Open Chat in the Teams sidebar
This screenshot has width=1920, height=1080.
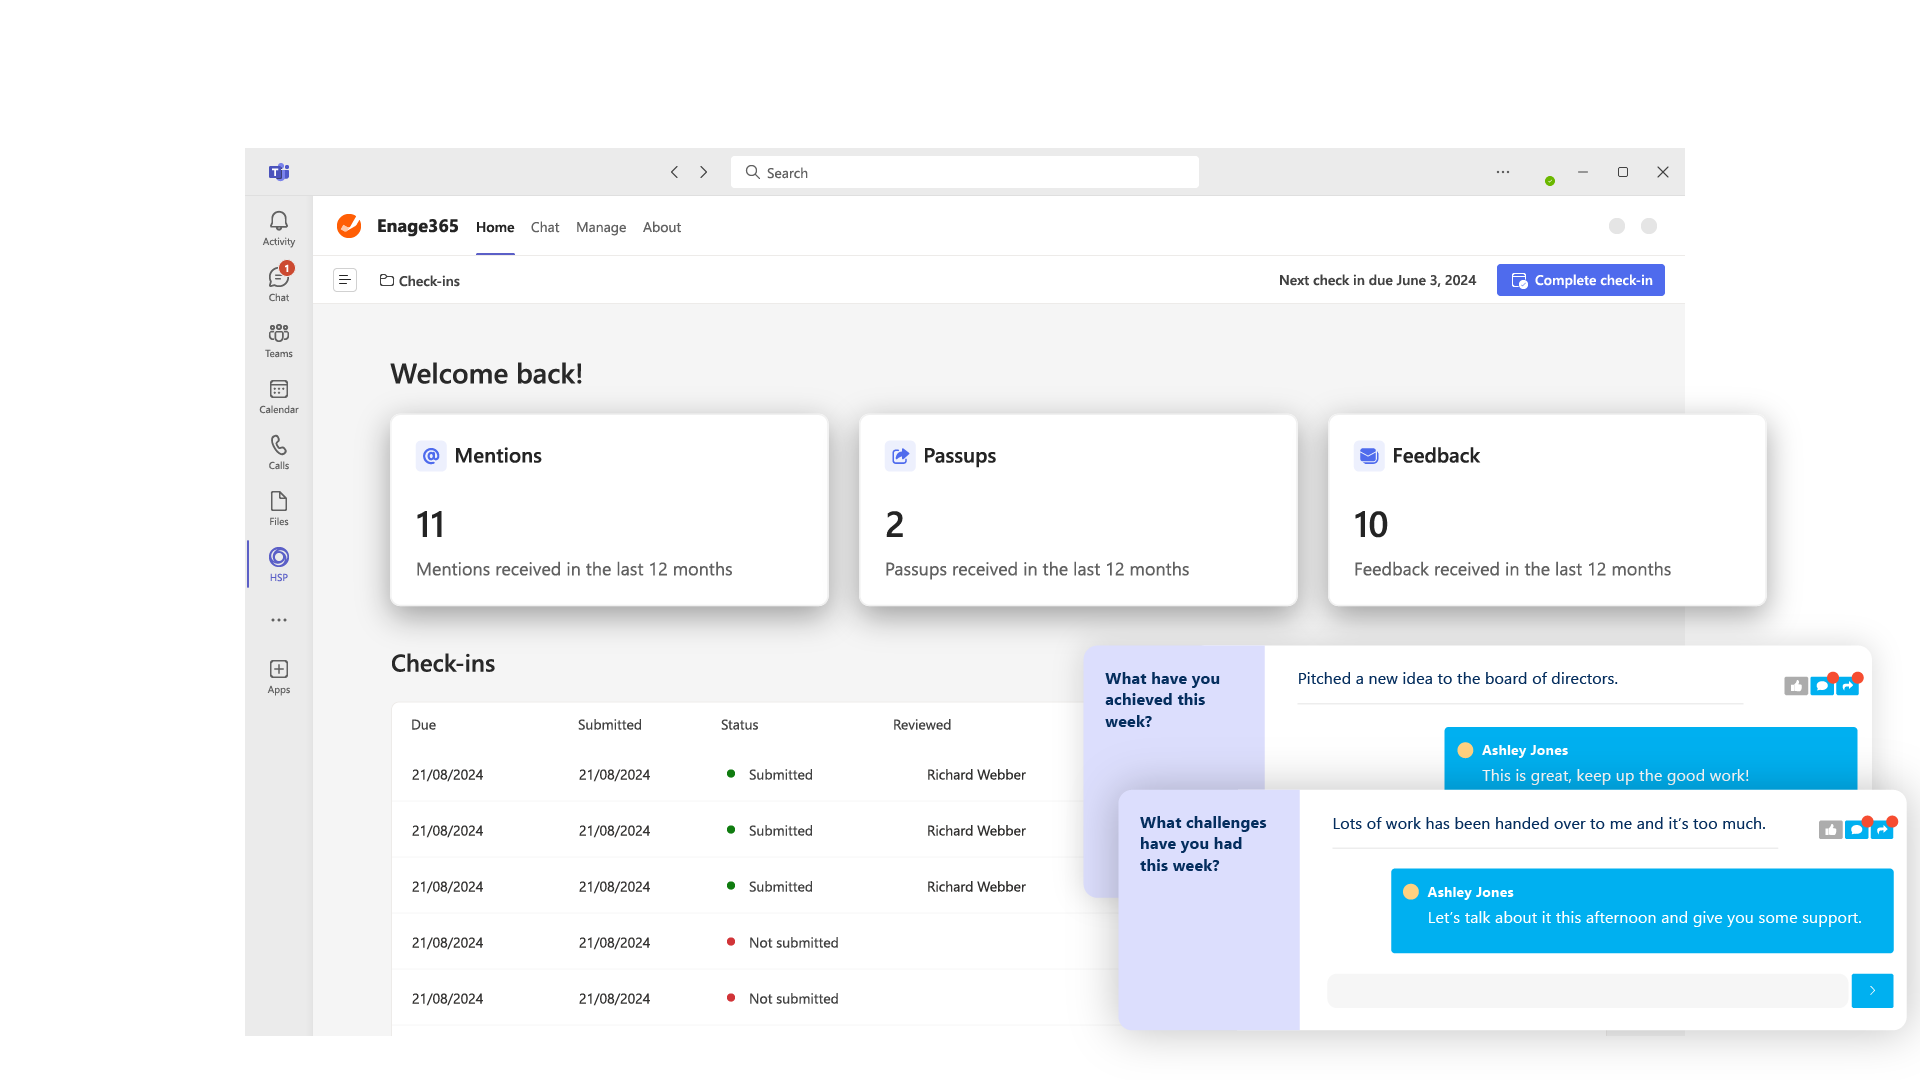tap(278, 283)
